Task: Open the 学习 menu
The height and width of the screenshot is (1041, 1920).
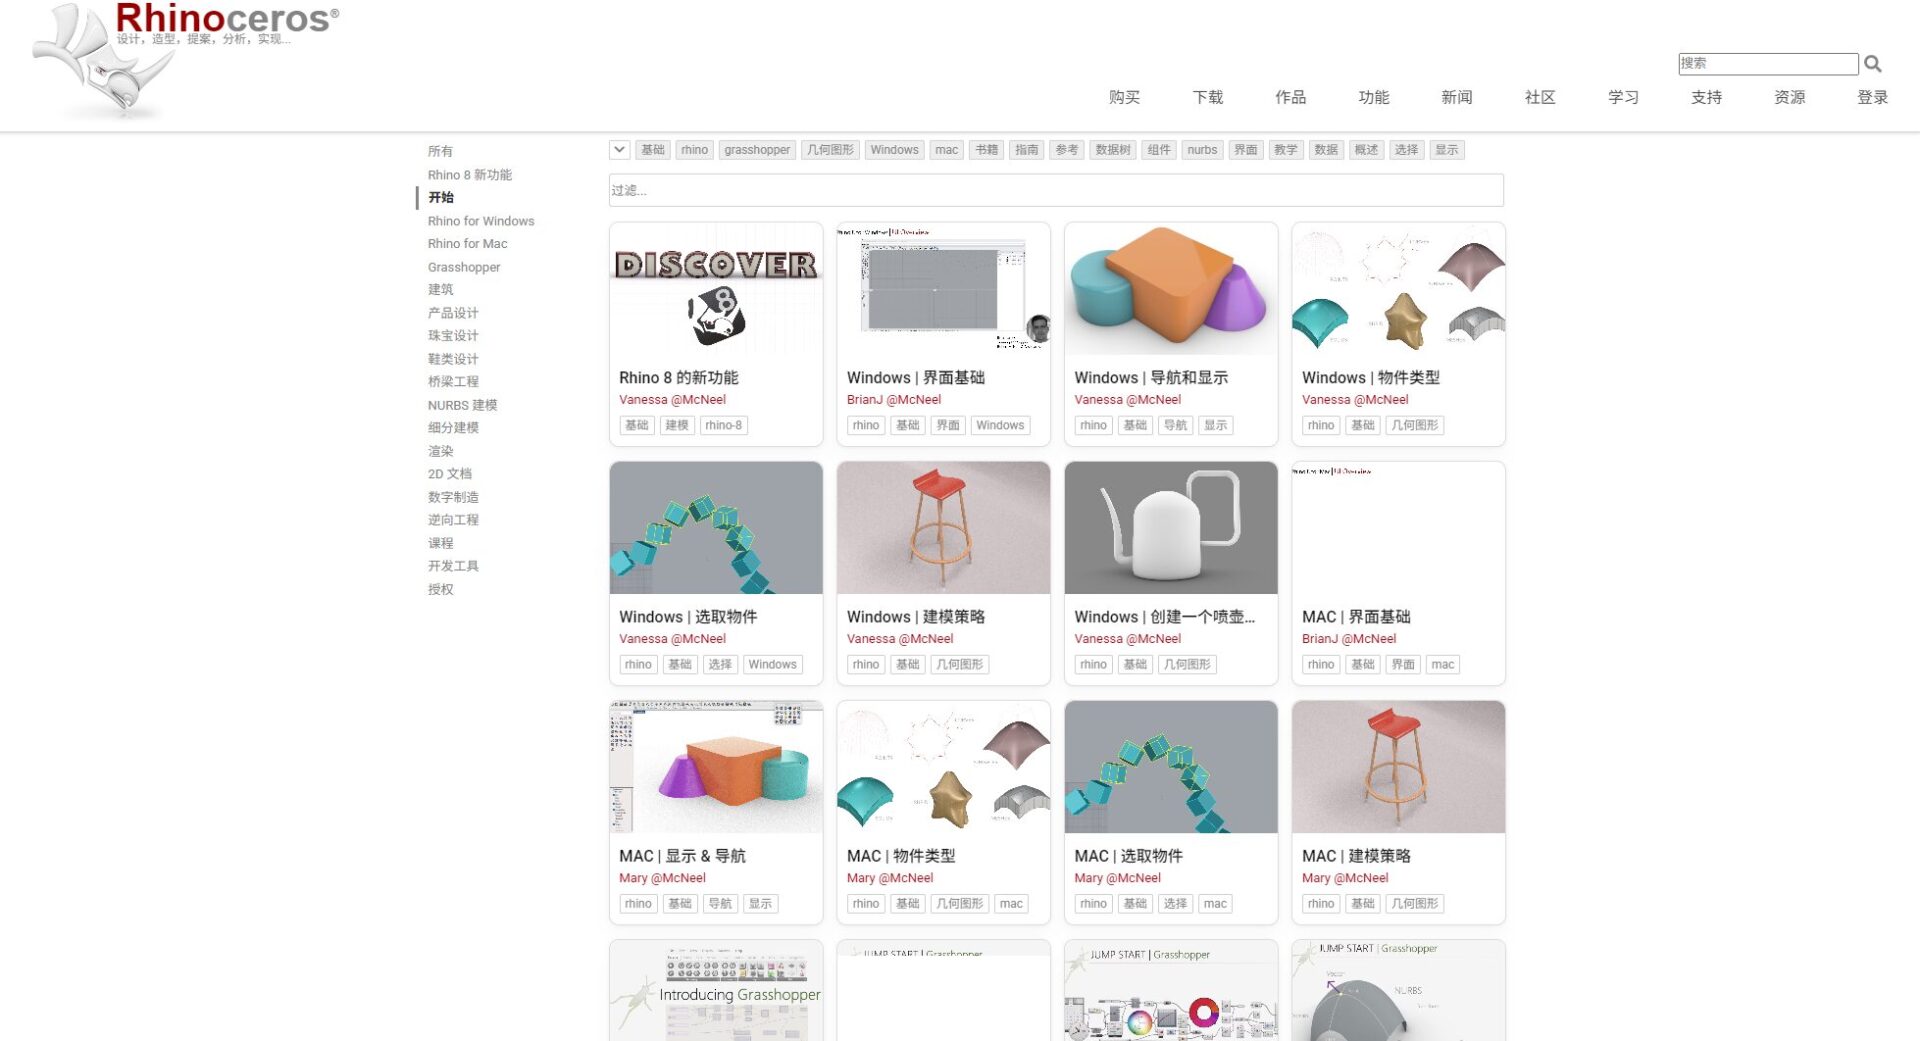Action: [1623, 97]
